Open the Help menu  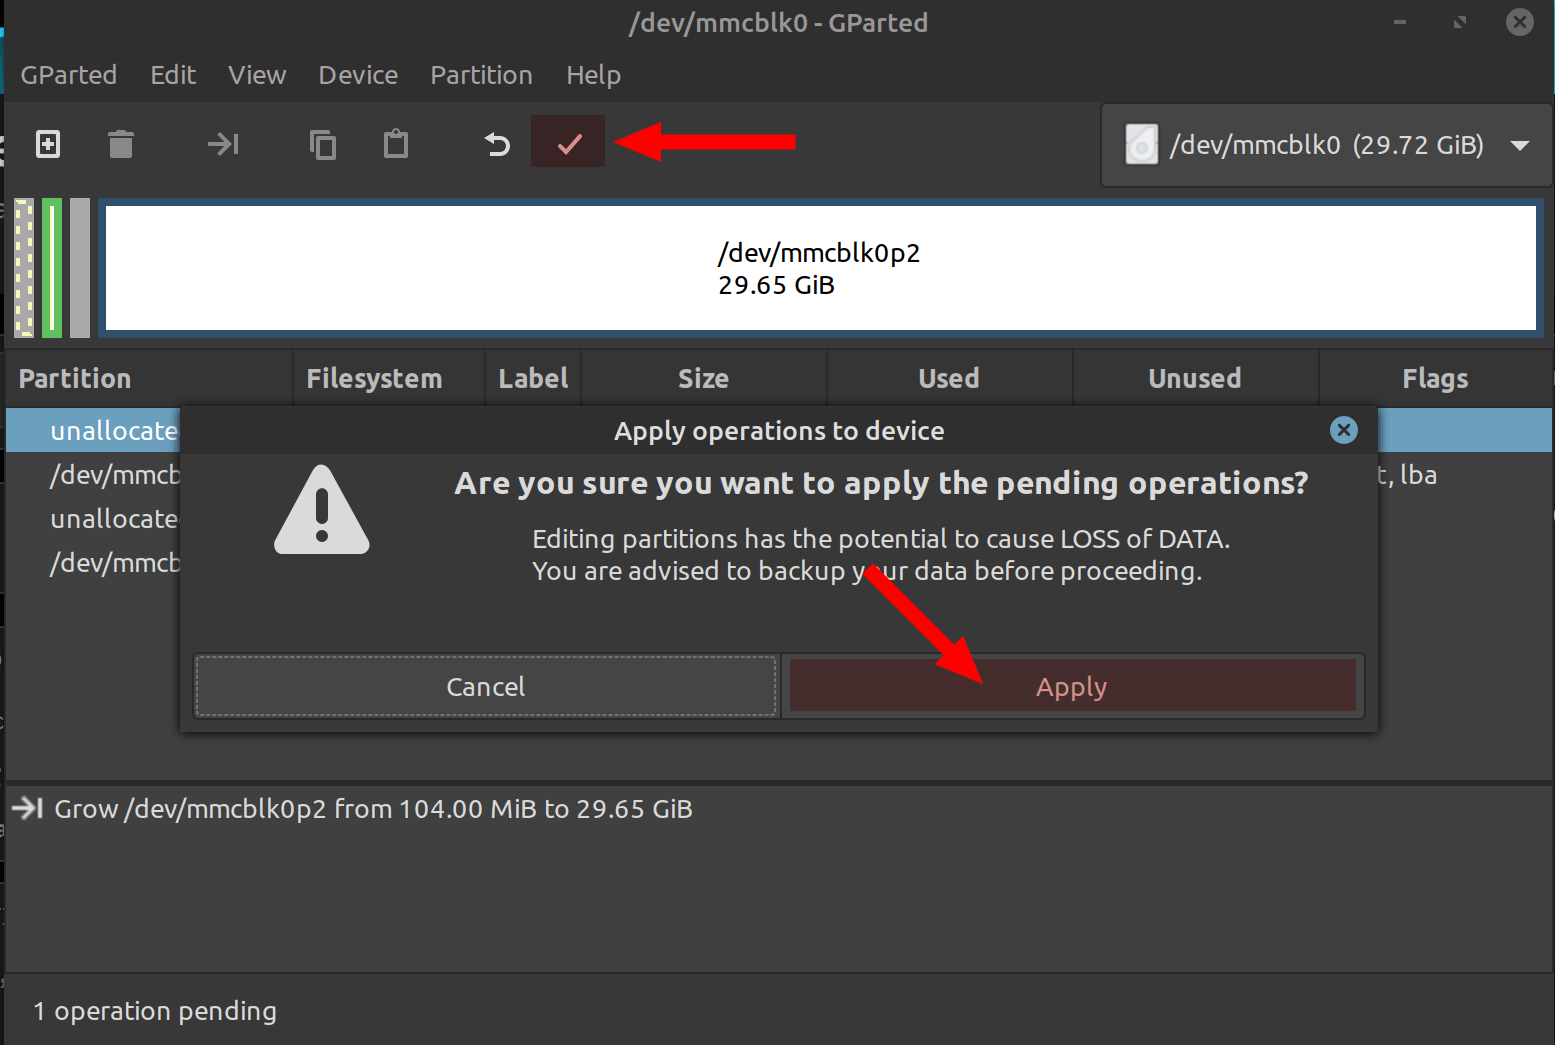594,75
